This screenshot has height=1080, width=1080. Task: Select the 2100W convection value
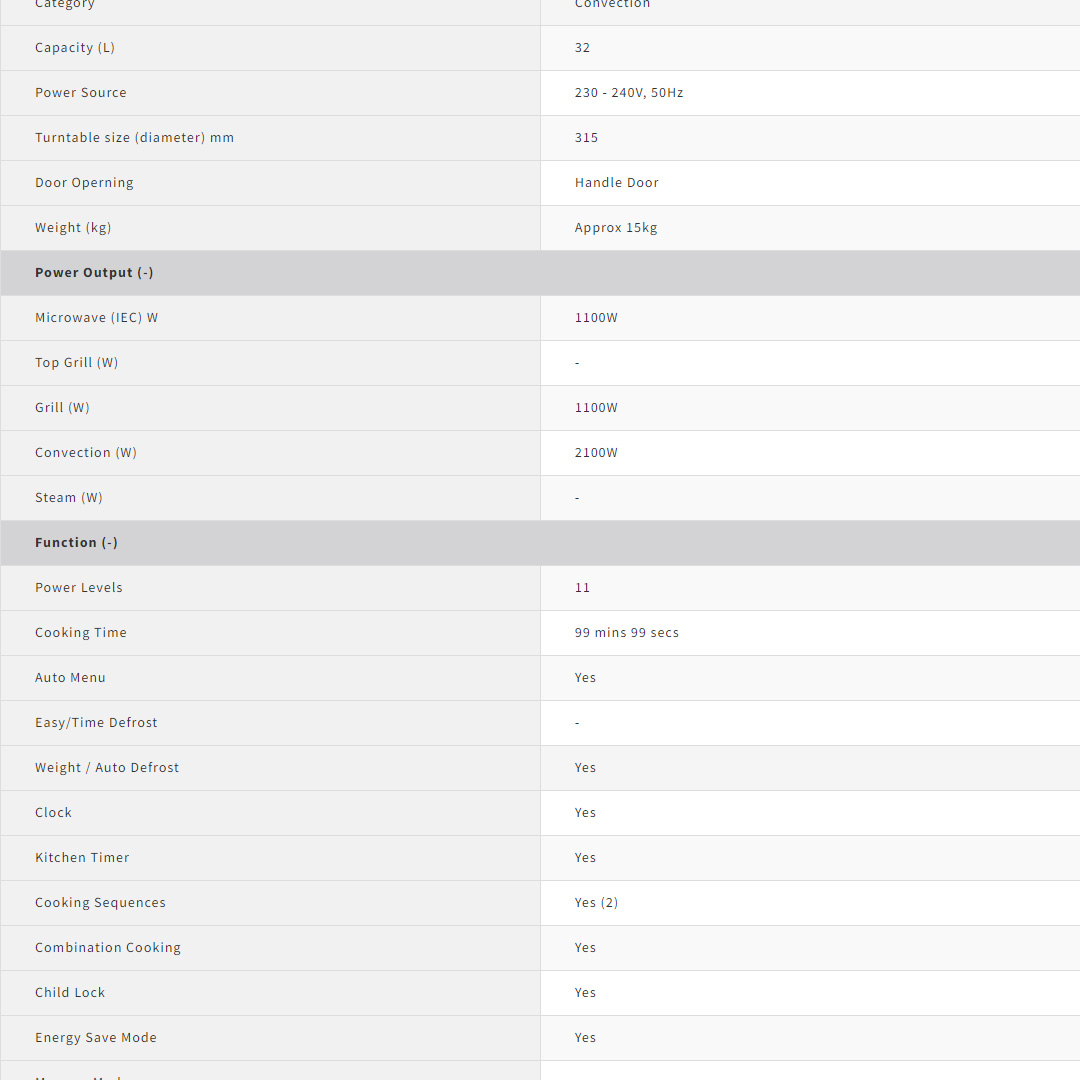pyautogui.click(x=596, y=453)
